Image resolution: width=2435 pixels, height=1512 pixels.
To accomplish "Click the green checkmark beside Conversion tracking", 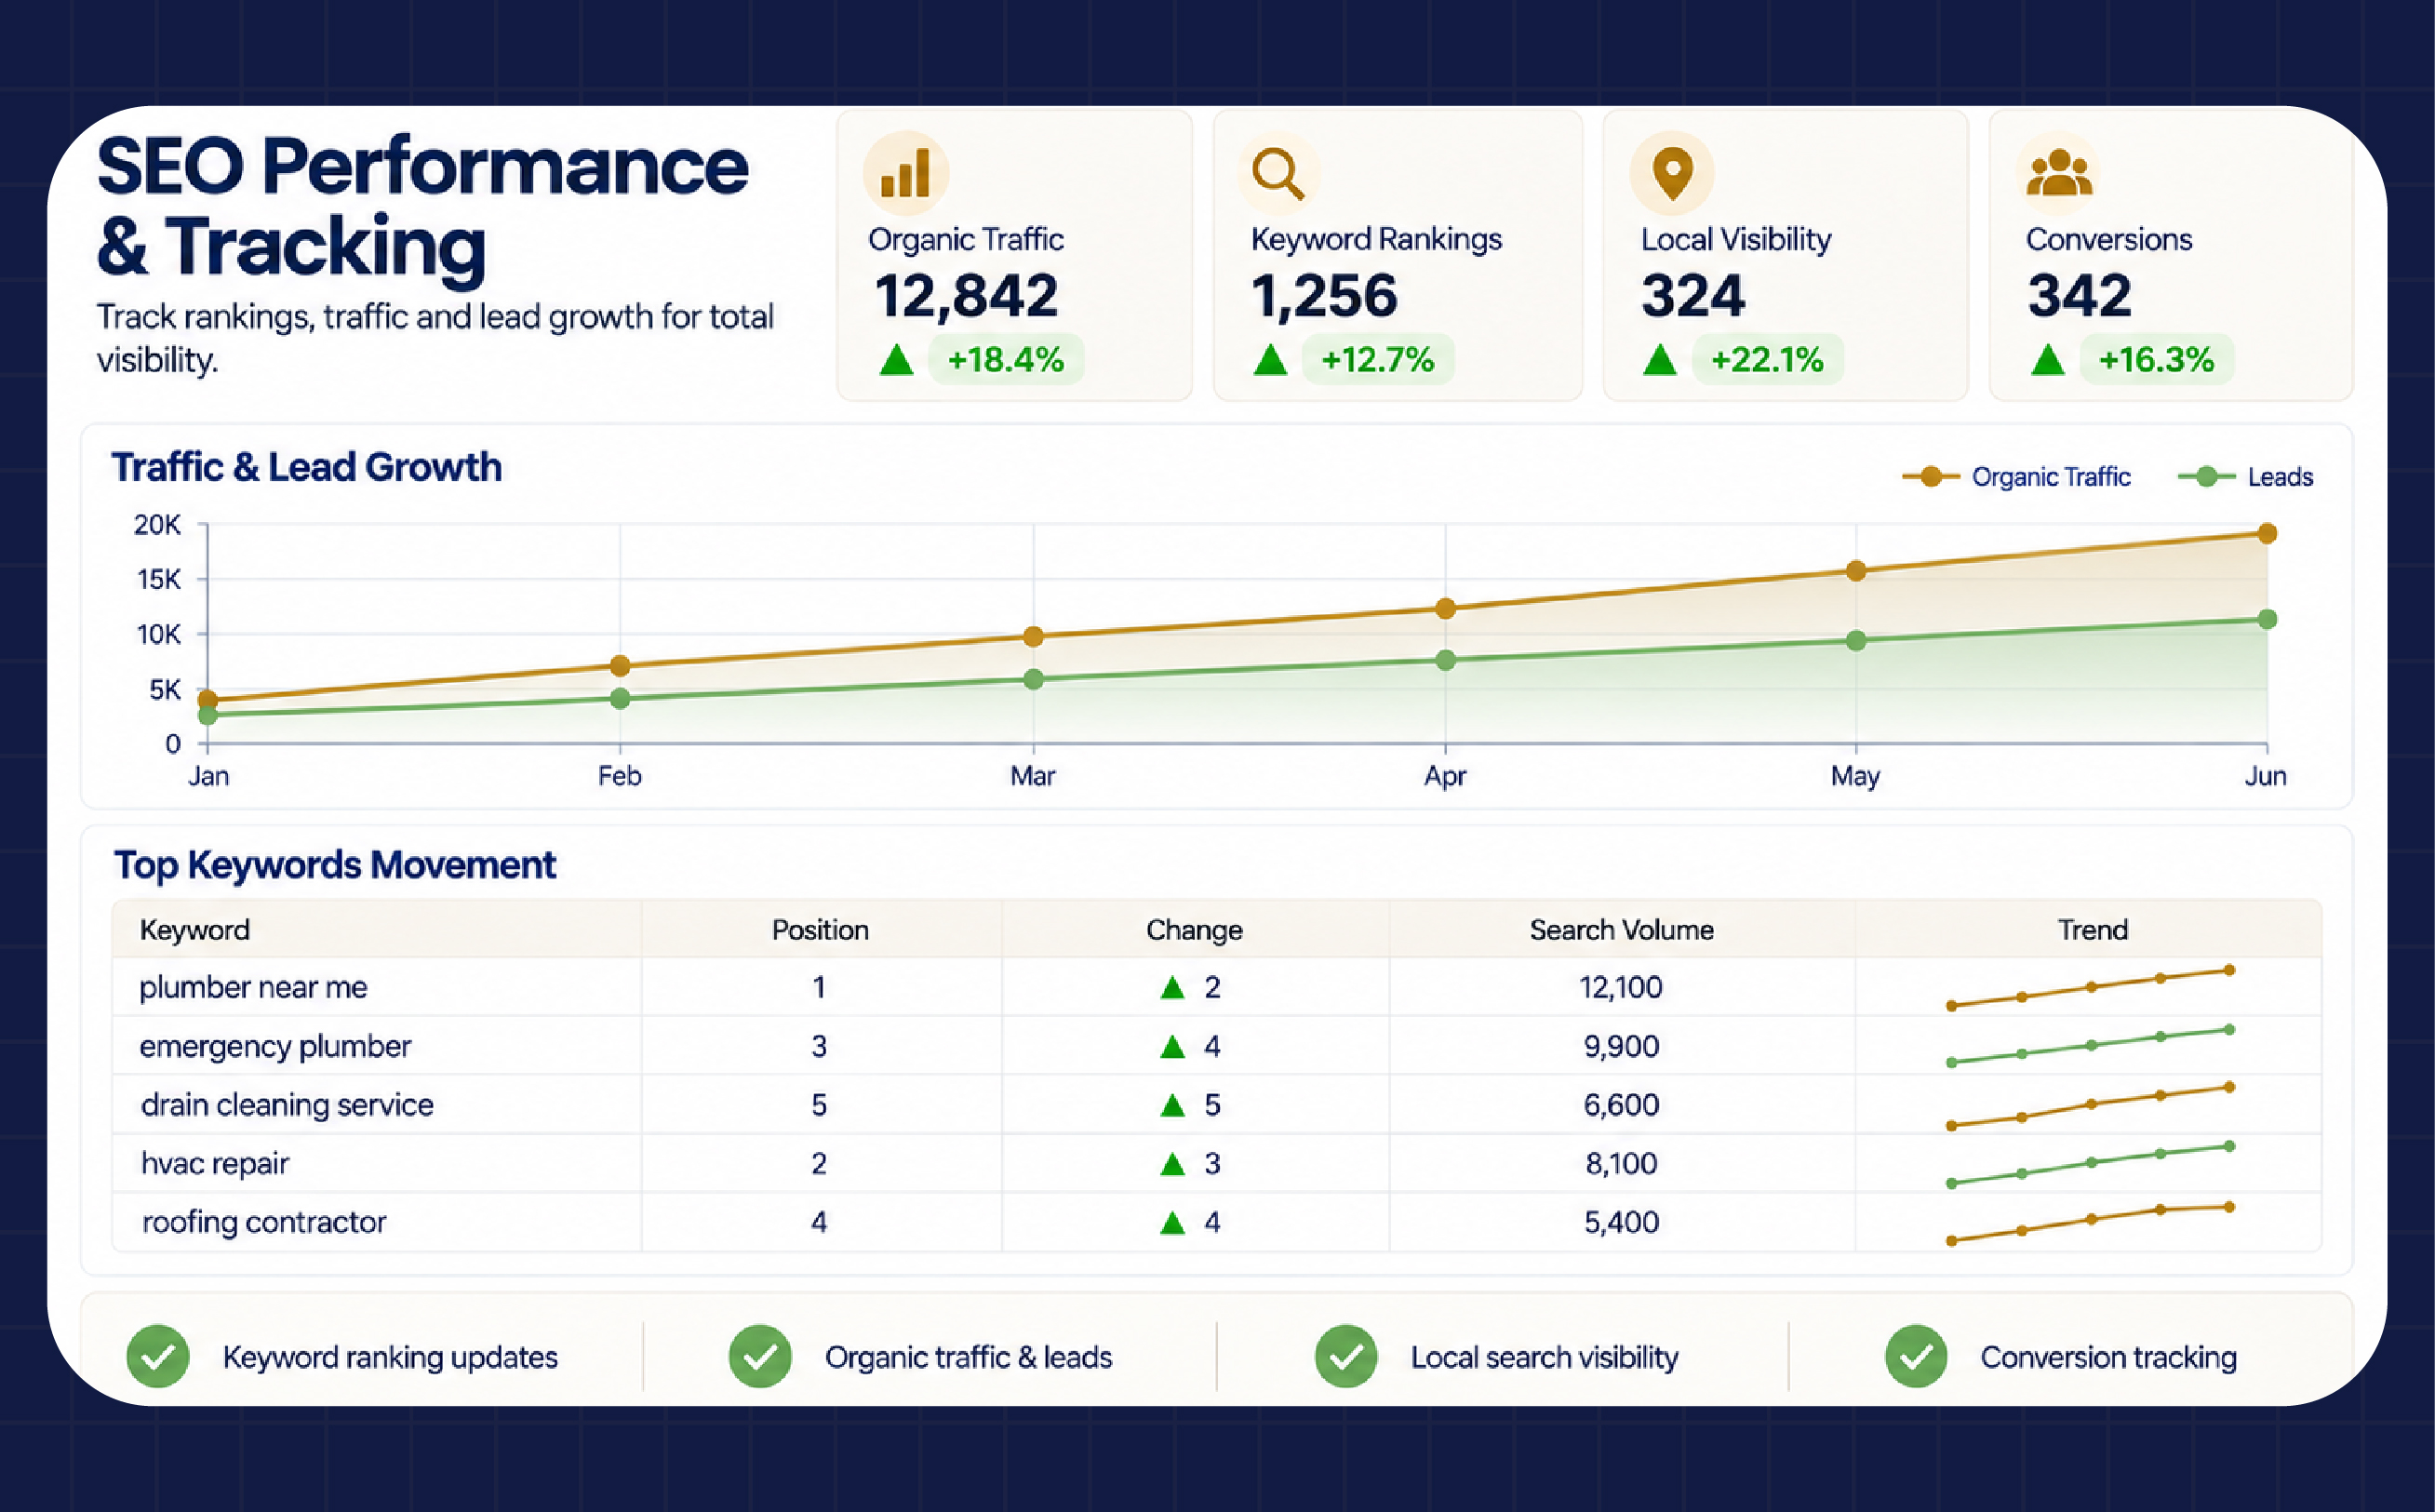I will pyautogui.click(x=1916, y=1357).
